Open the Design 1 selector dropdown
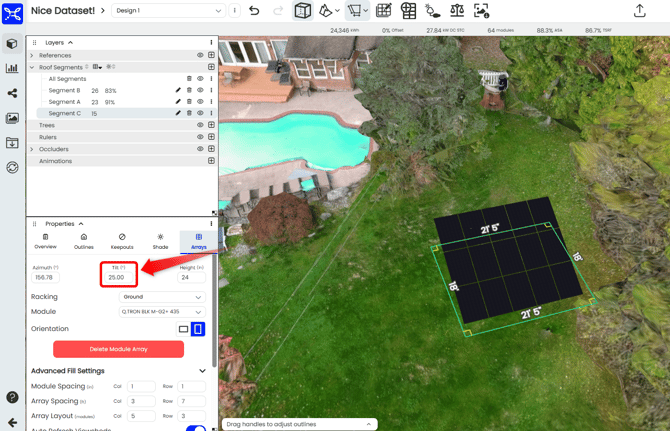 pyautogui.click(x=167, y=11)
